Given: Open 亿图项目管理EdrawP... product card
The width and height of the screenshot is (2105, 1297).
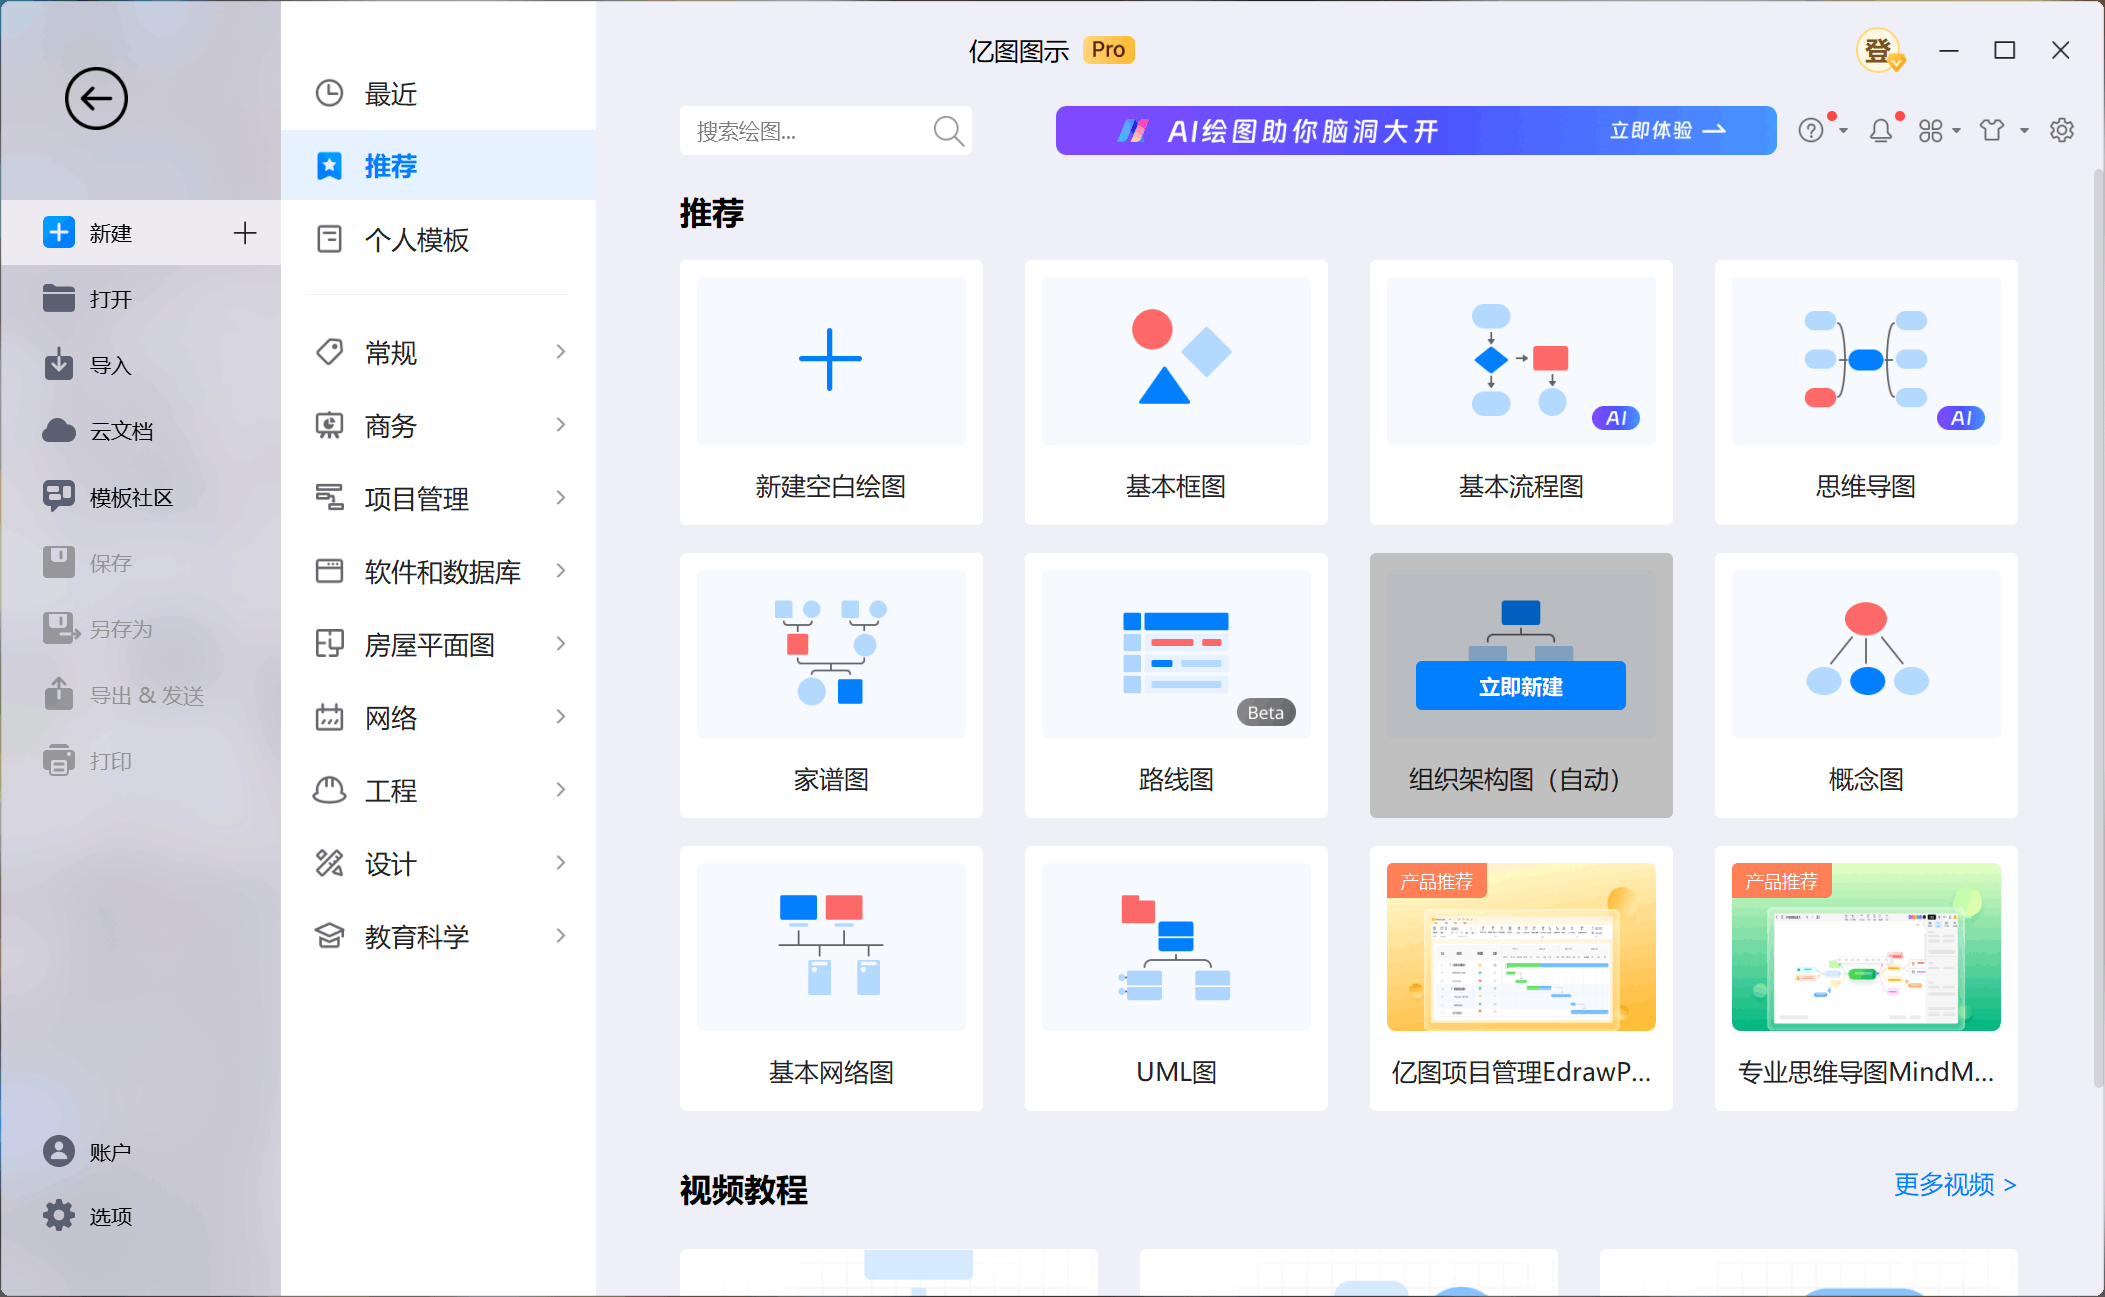Looking at the screenshot, I should click(1521, 978).
